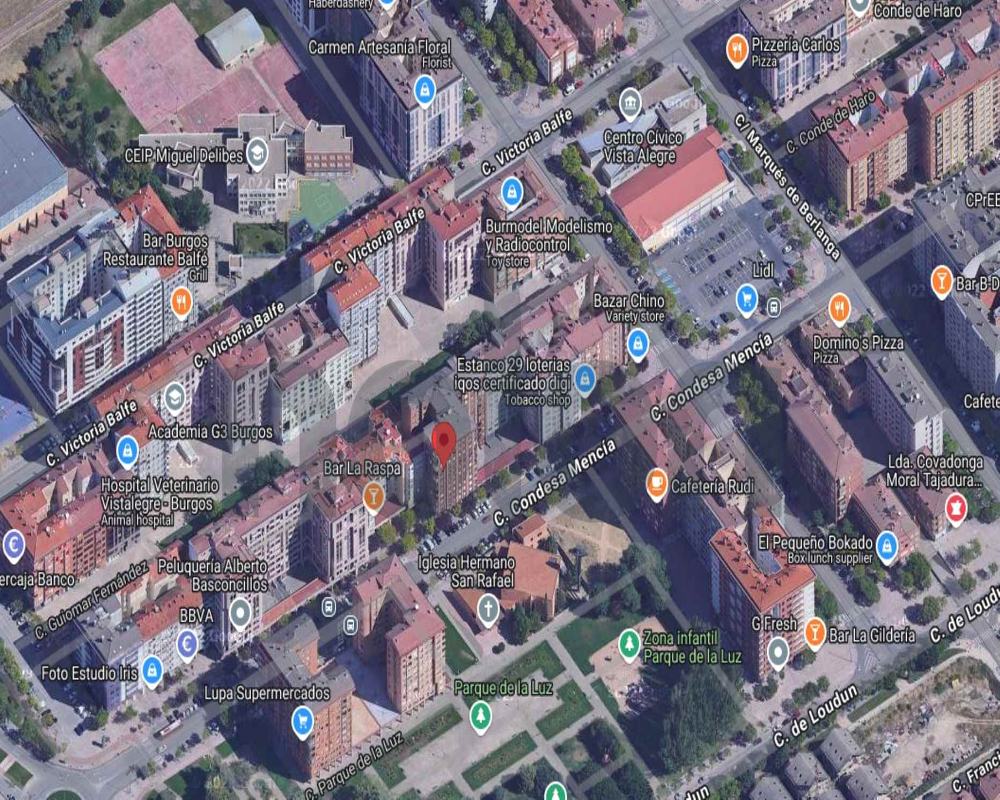This screenshot has height=800, width=1000.
Task: Select the CEIP Miguel Delibes school marker
Action: click(x=257, y=154)
